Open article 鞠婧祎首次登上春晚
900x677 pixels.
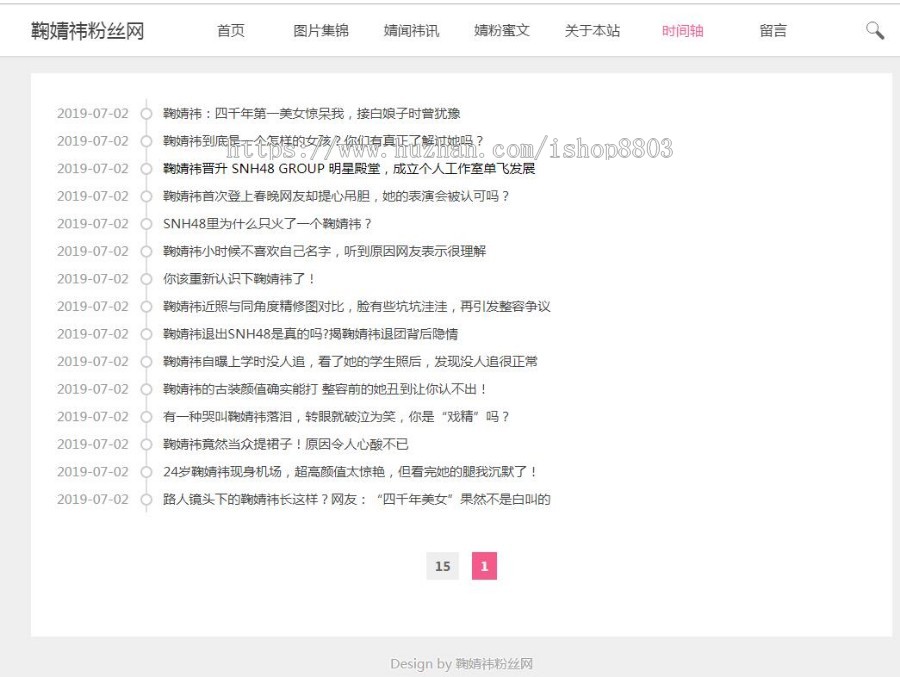[x=336, y=196]
